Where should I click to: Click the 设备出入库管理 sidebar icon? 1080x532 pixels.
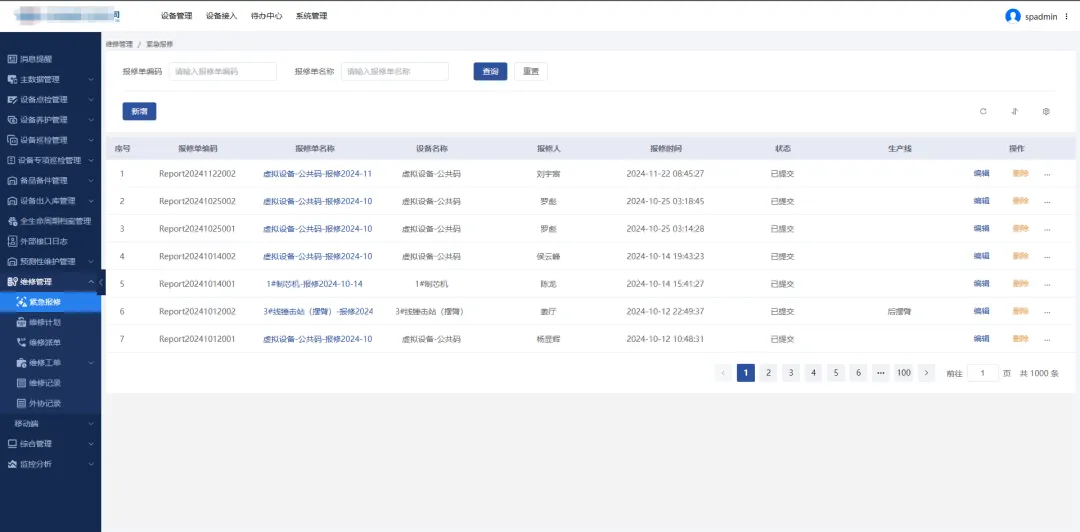coord(12,201)
